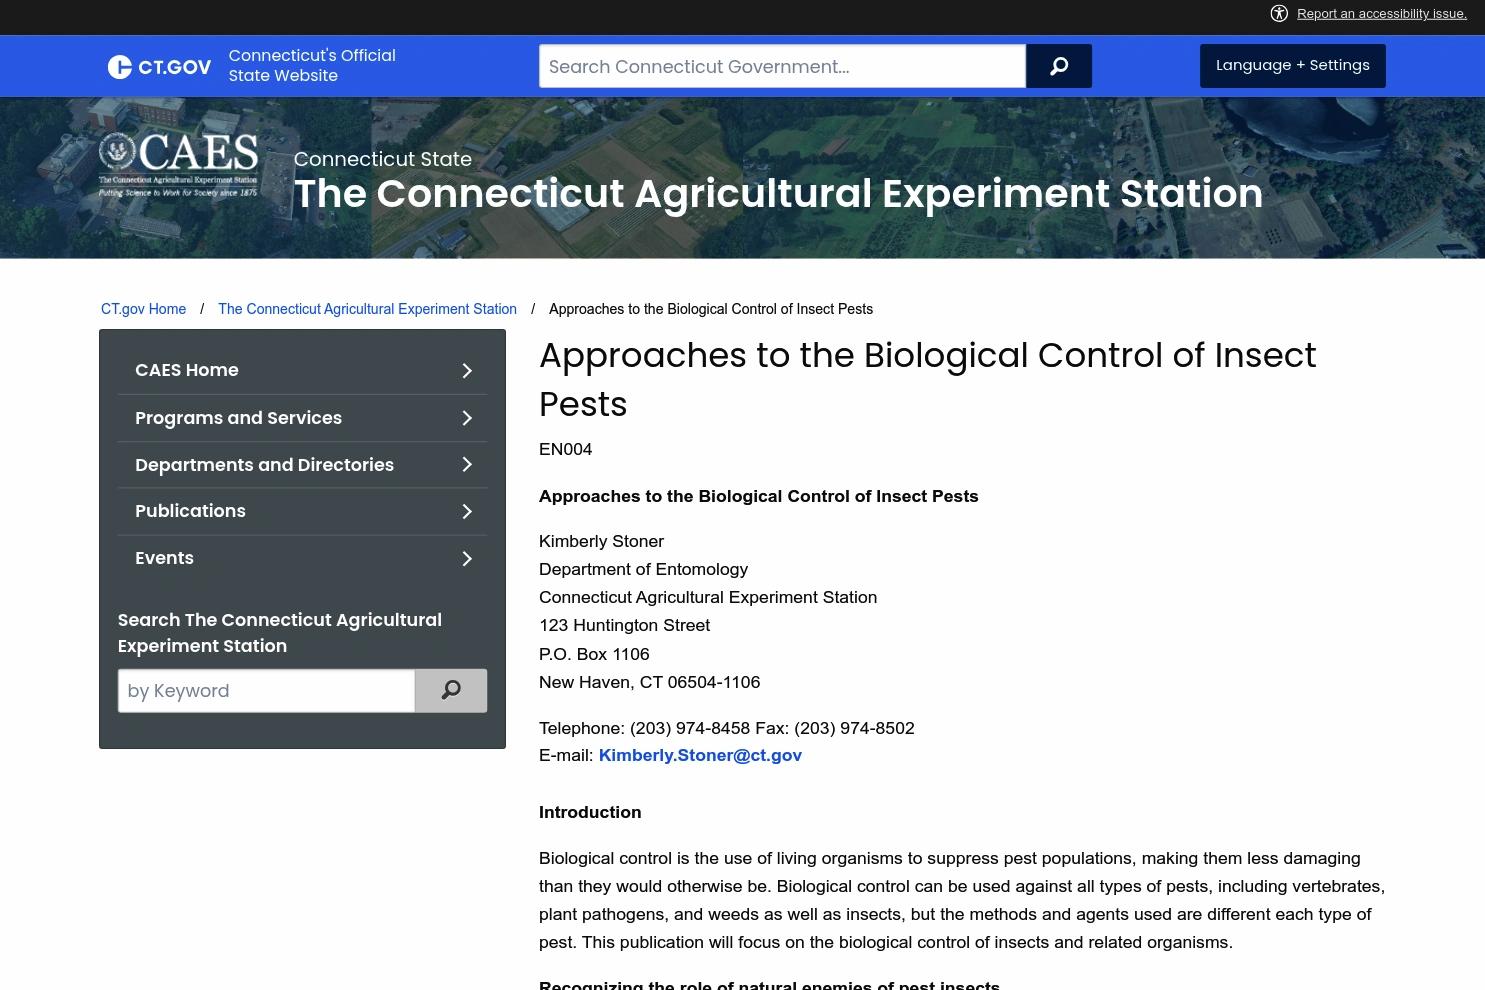Focus the by Keyword search field
This screenshot has width=1485, height=990.
(x=266, y=691)
